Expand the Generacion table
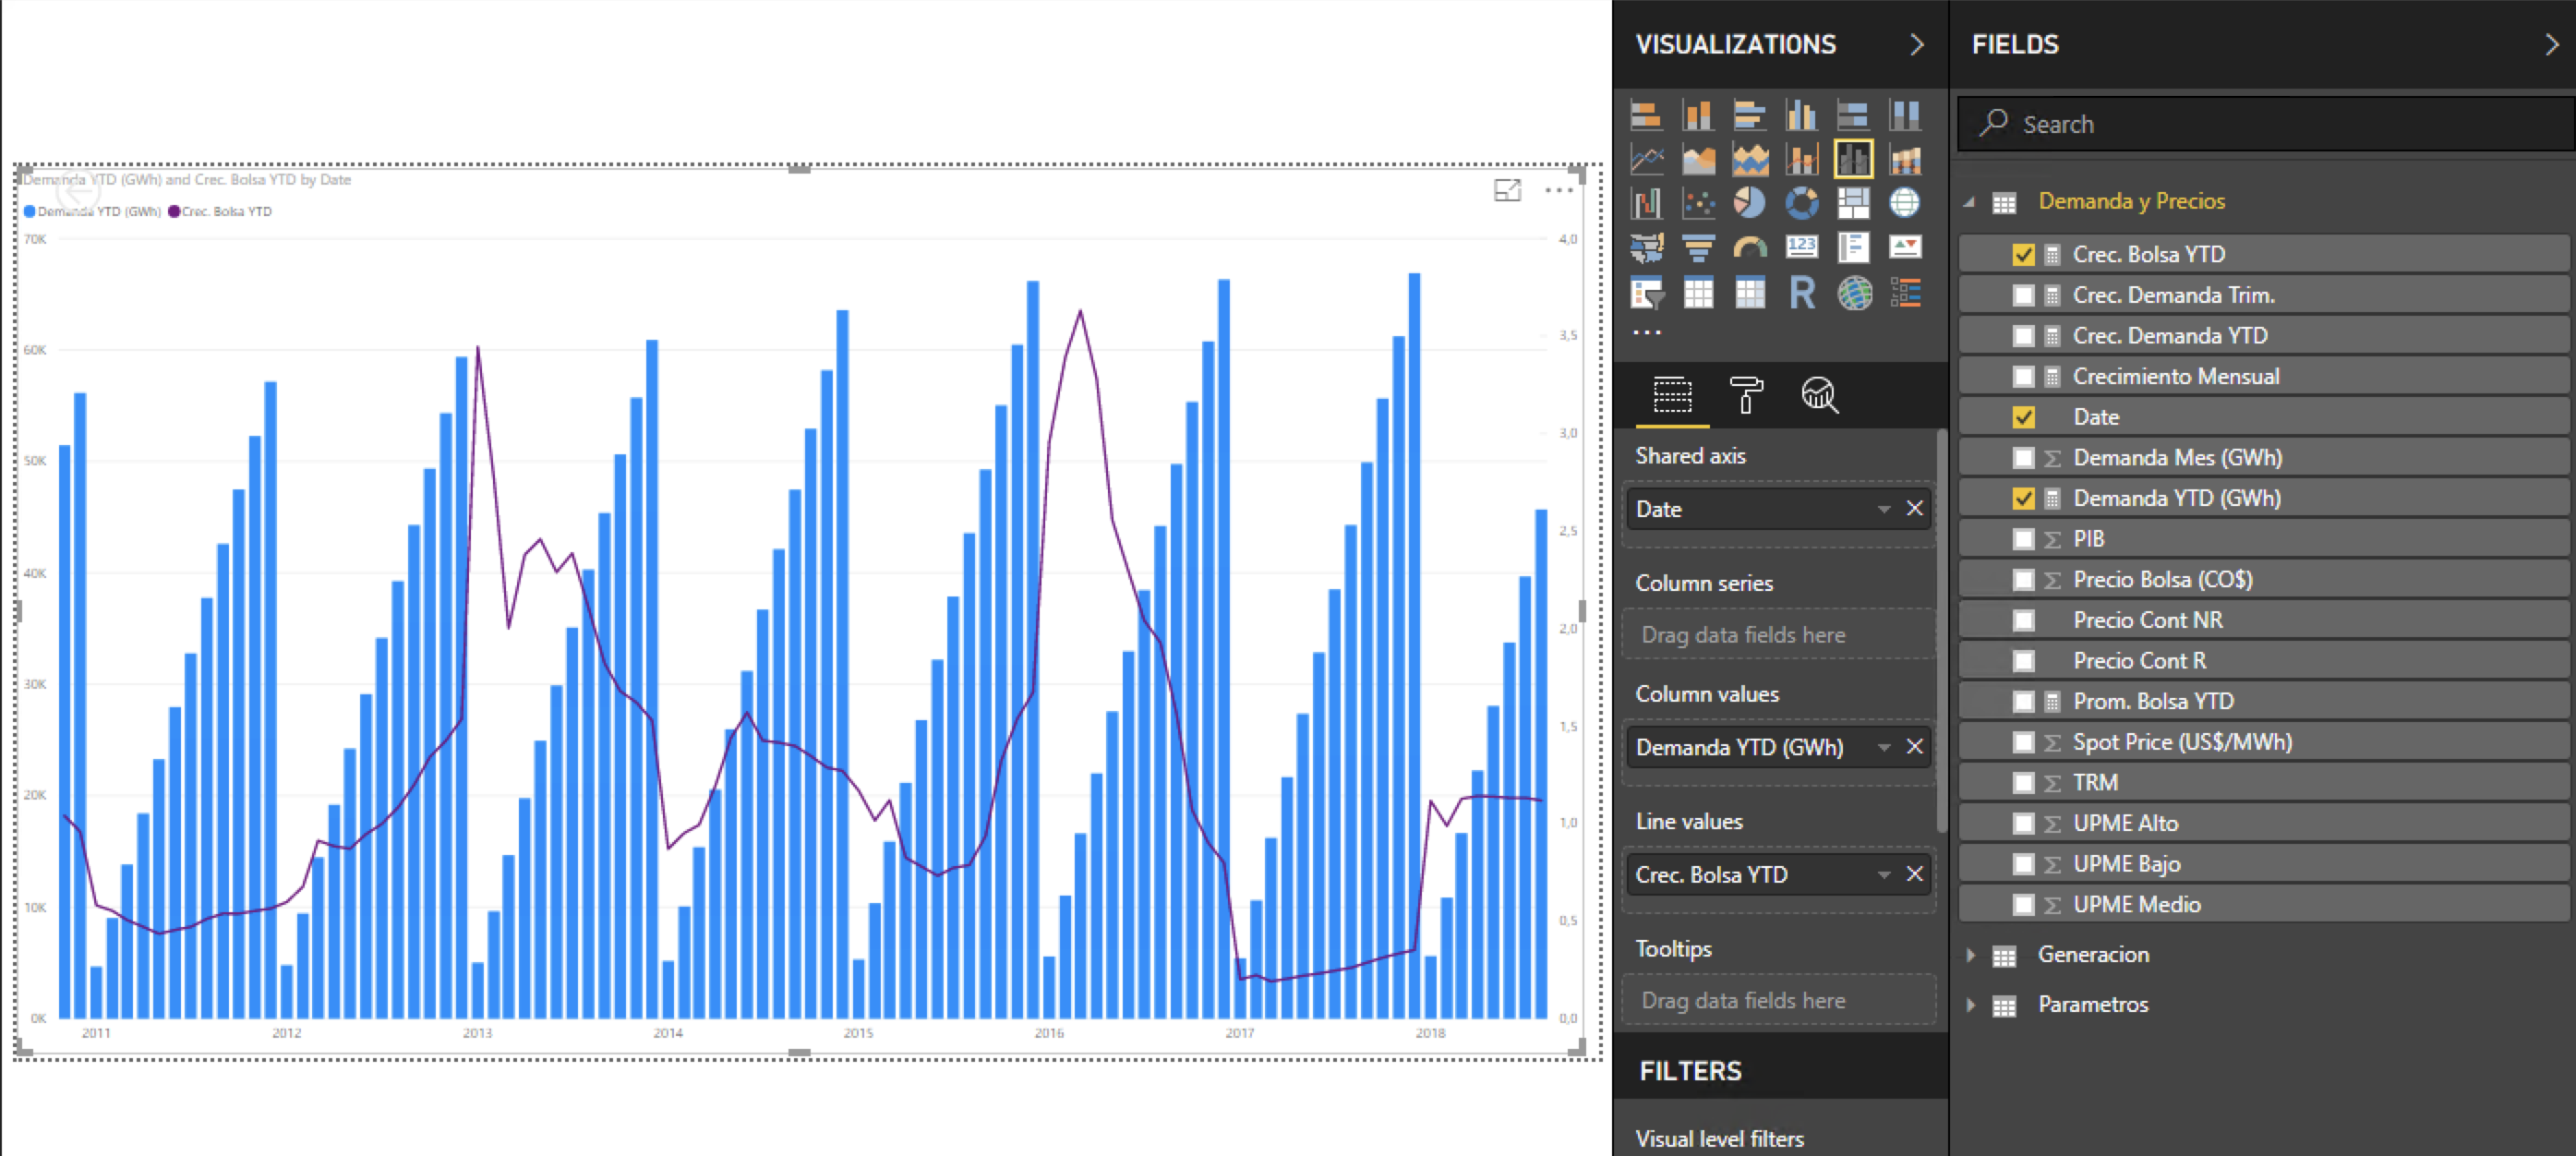The image size is (2576, 1156). click(1970, 955)
